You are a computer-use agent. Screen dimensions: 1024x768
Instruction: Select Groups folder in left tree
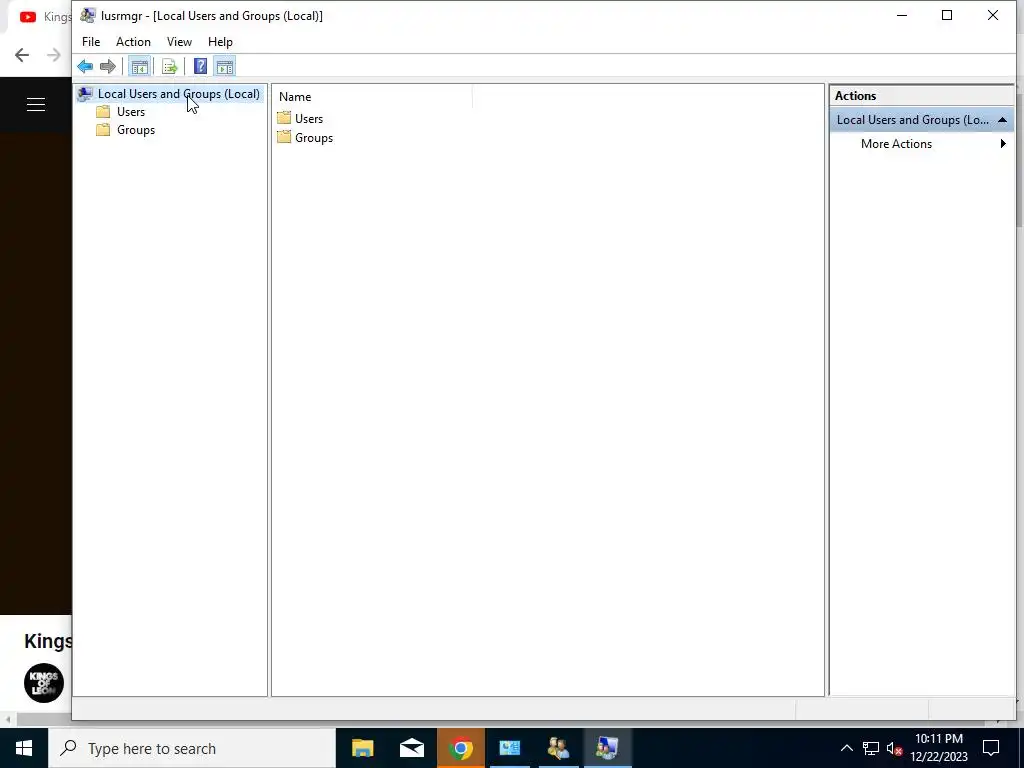point(136,130)
